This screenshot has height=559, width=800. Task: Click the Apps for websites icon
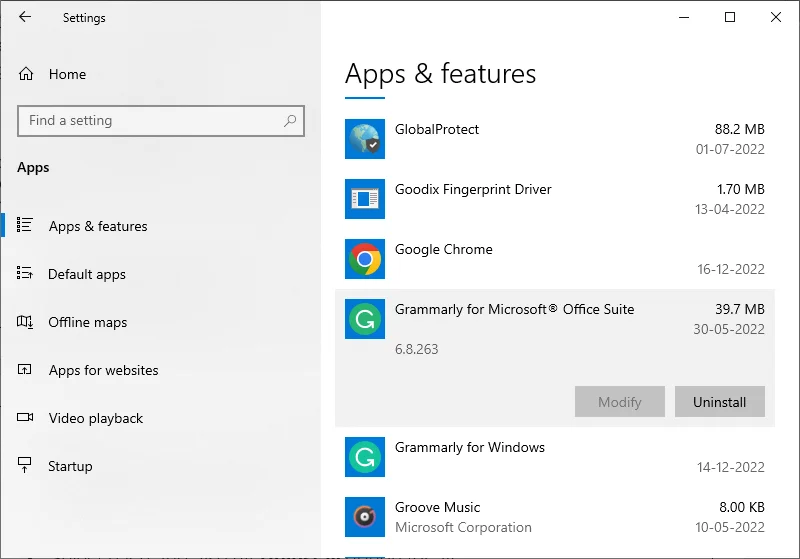coord(24,369)
